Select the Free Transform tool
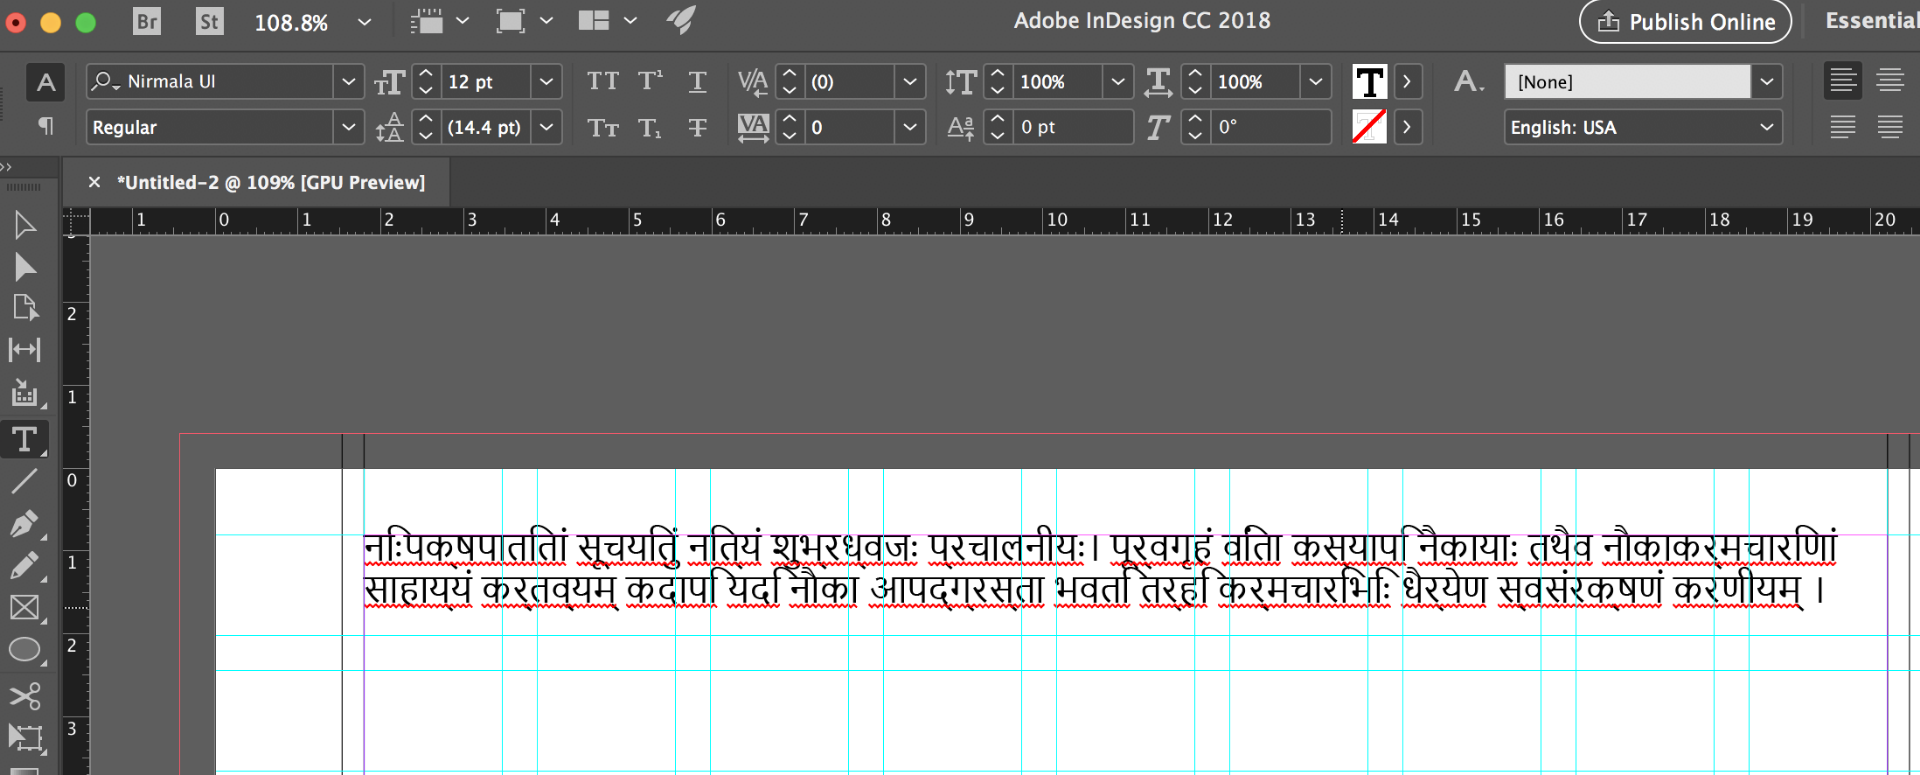 pyautogui.click(x=25, y=738)
